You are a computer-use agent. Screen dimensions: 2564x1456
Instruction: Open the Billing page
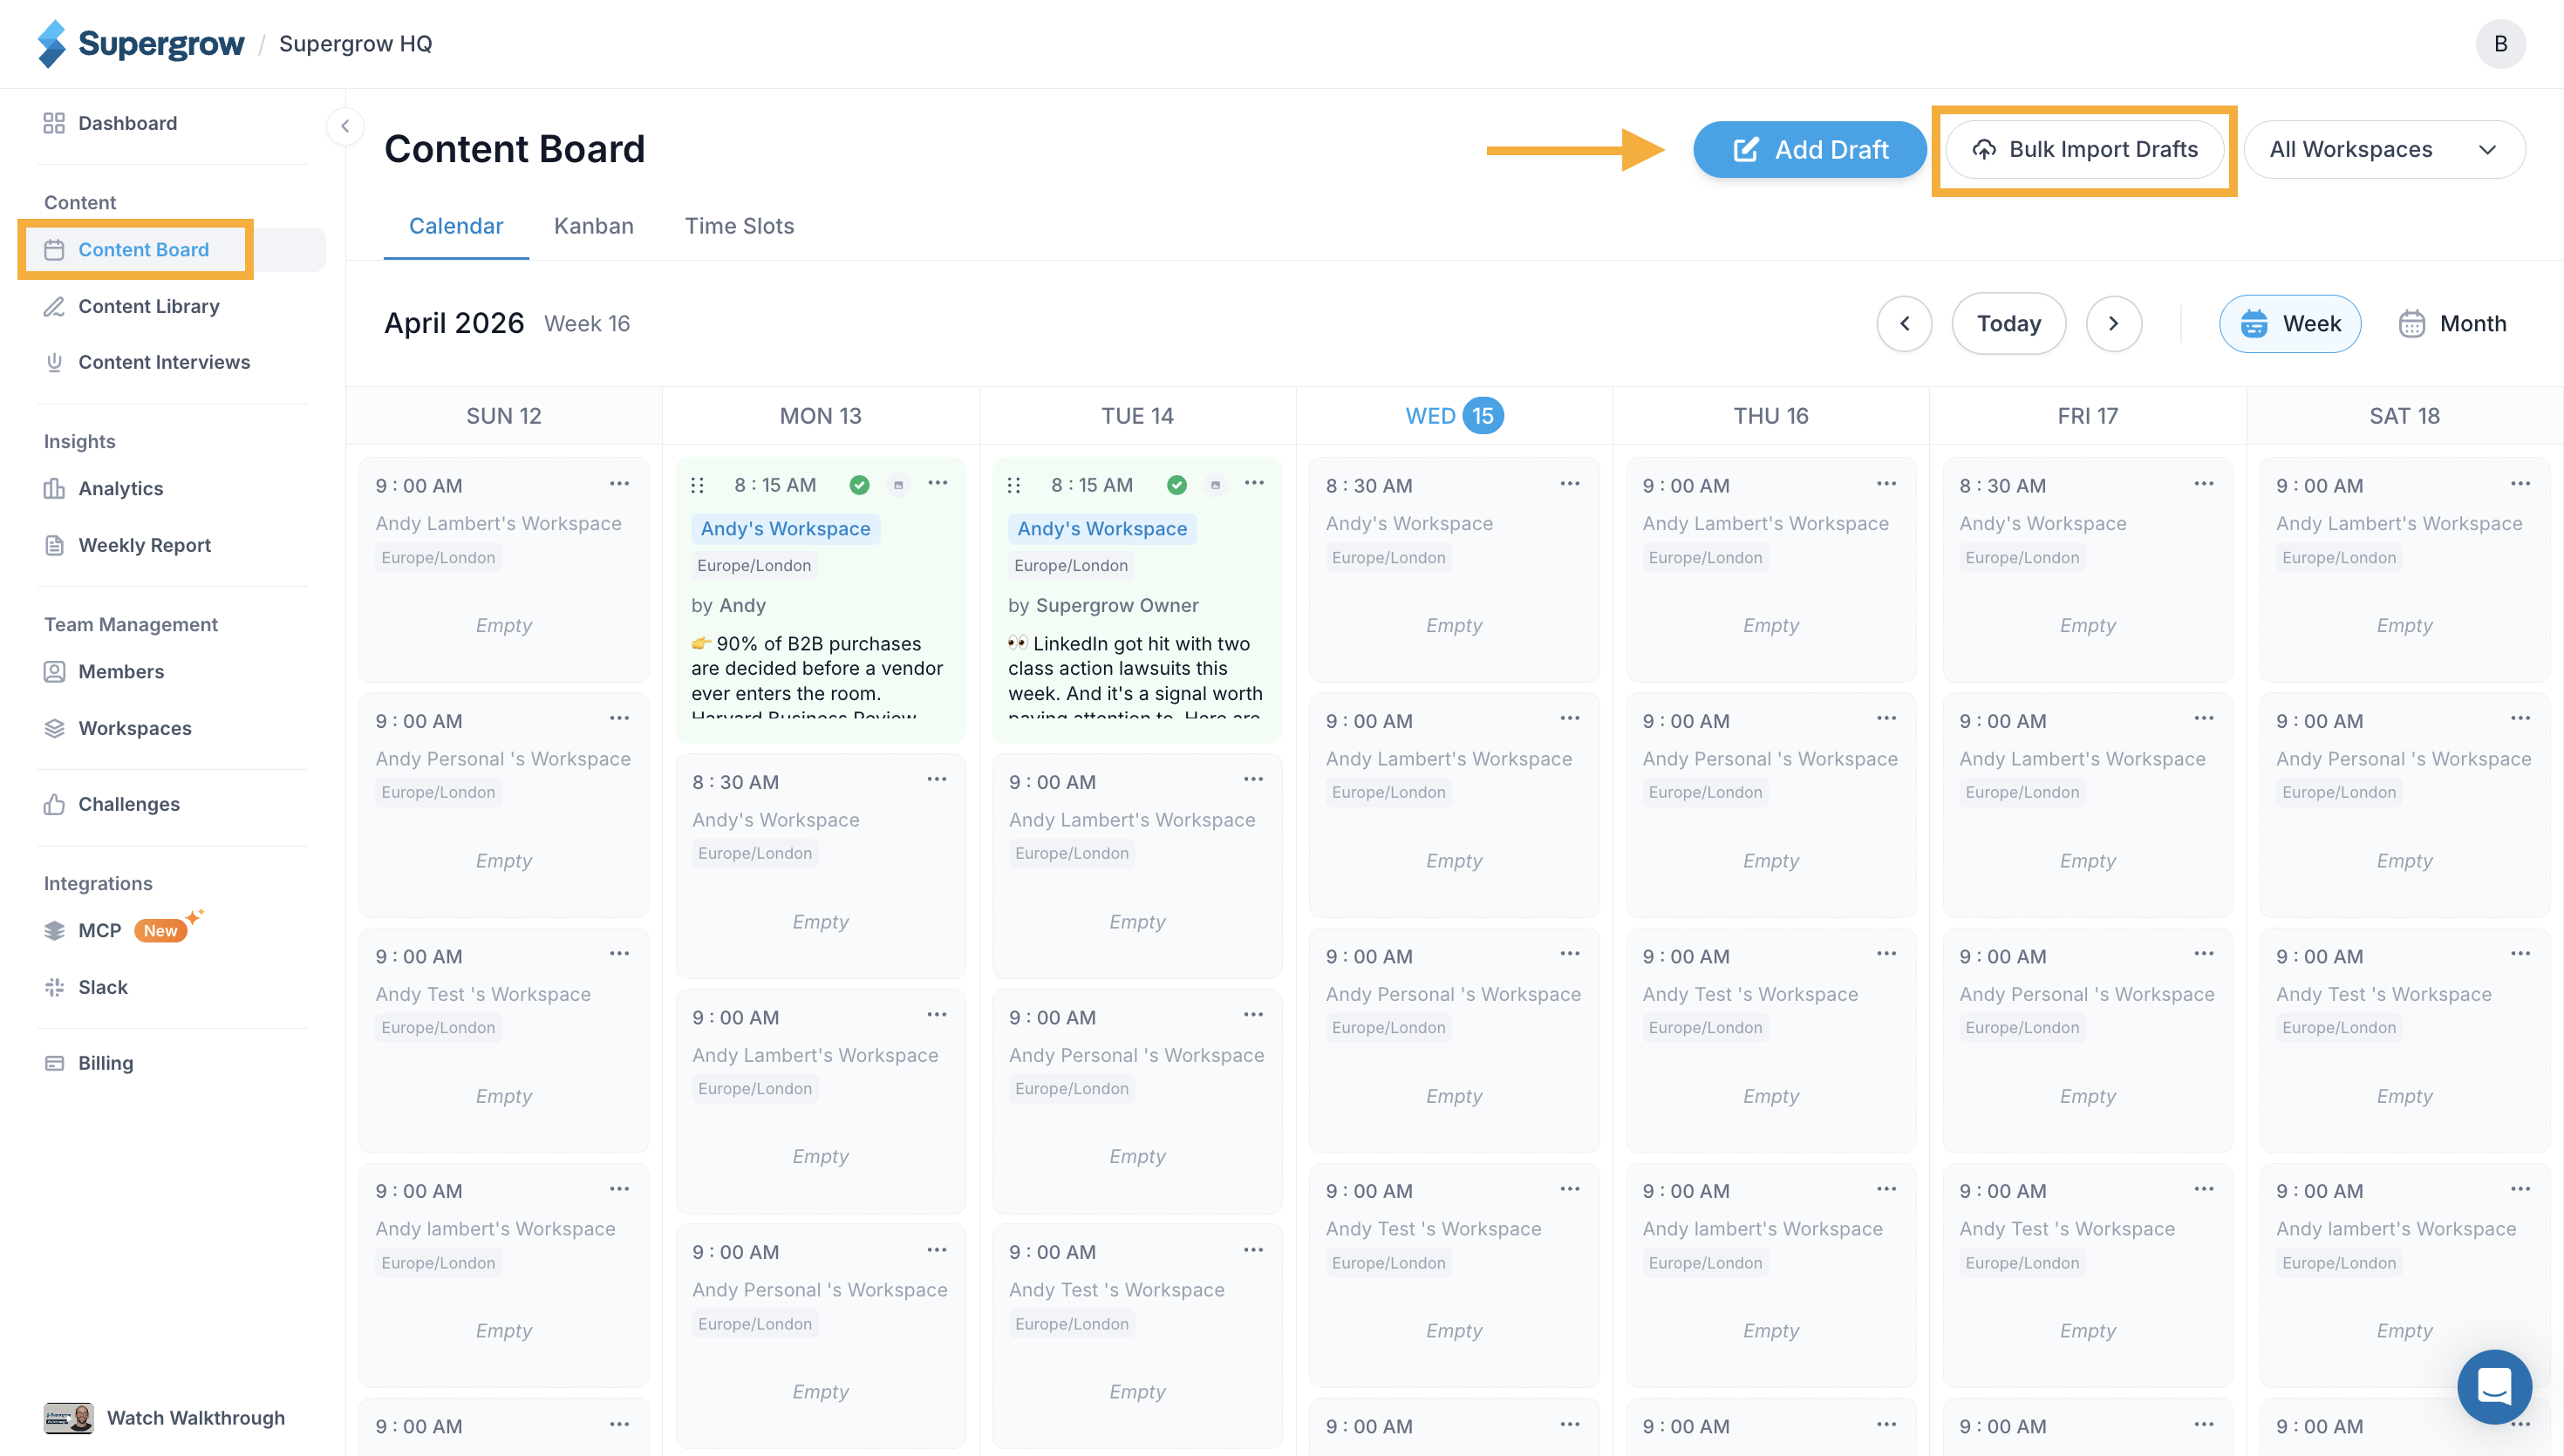click(88, 1063)
